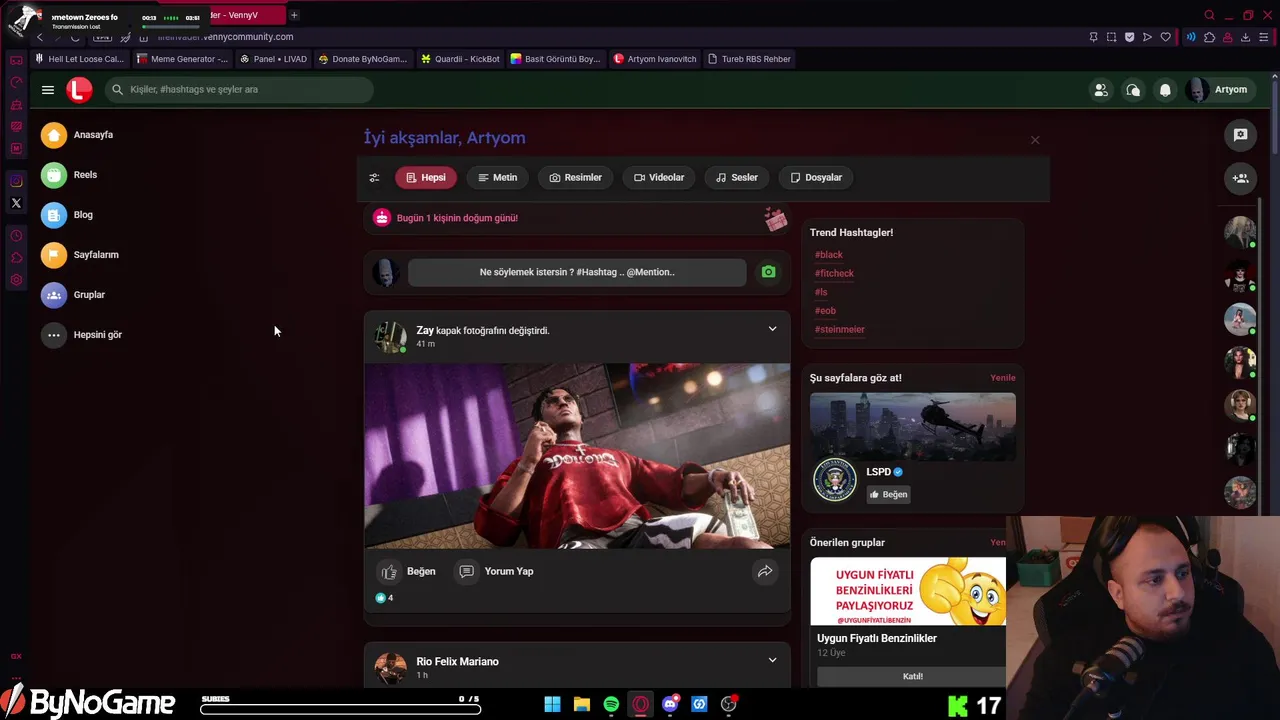Open the #black trending hashtag
Viewport: 1280px width, 720px height.
[x=828, y=255]
